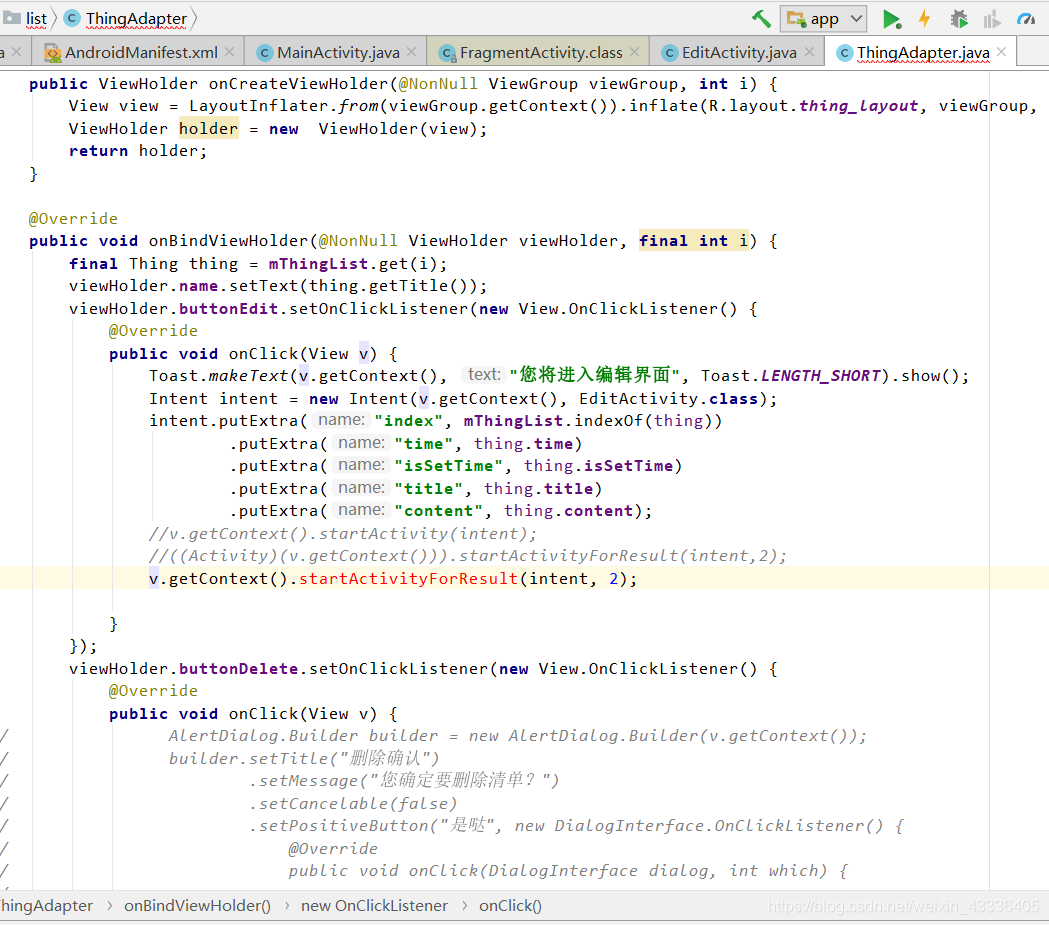The width and height of the screenshot is (1049, 925).
Task: Click the buttonDelete field reference
Action: point(238,669)
